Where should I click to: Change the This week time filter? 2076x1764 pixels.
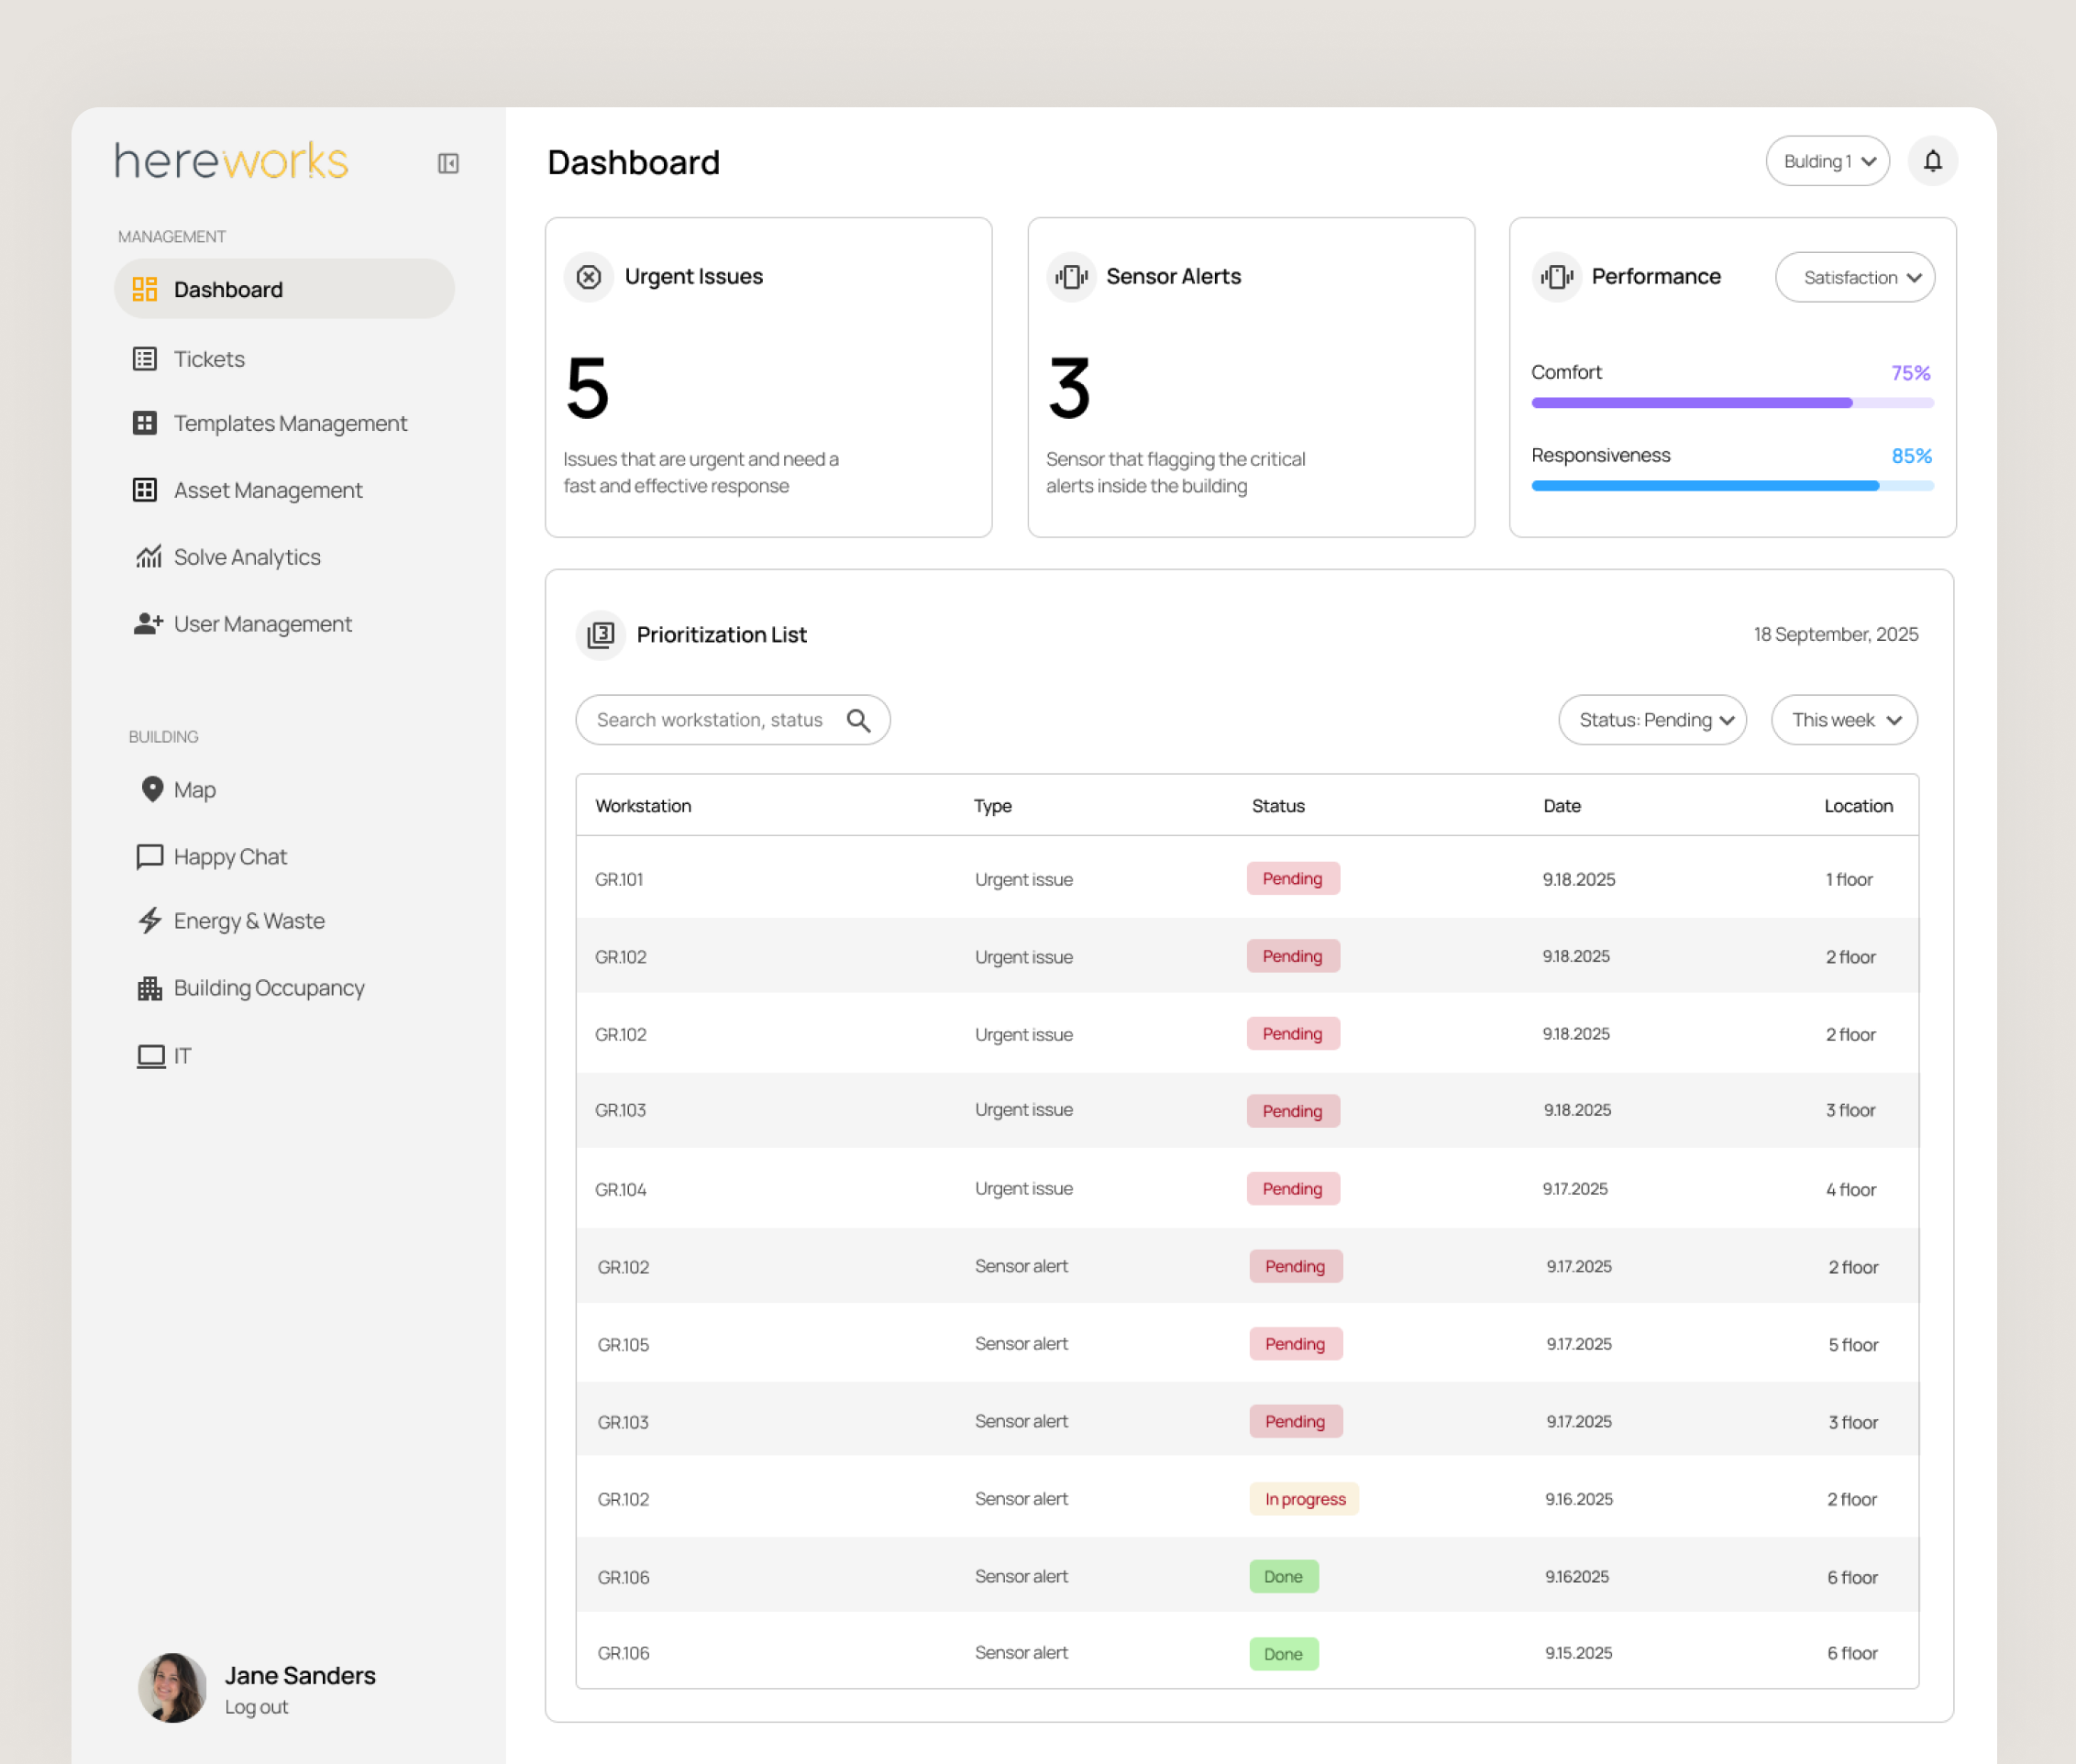(1843, 719)
